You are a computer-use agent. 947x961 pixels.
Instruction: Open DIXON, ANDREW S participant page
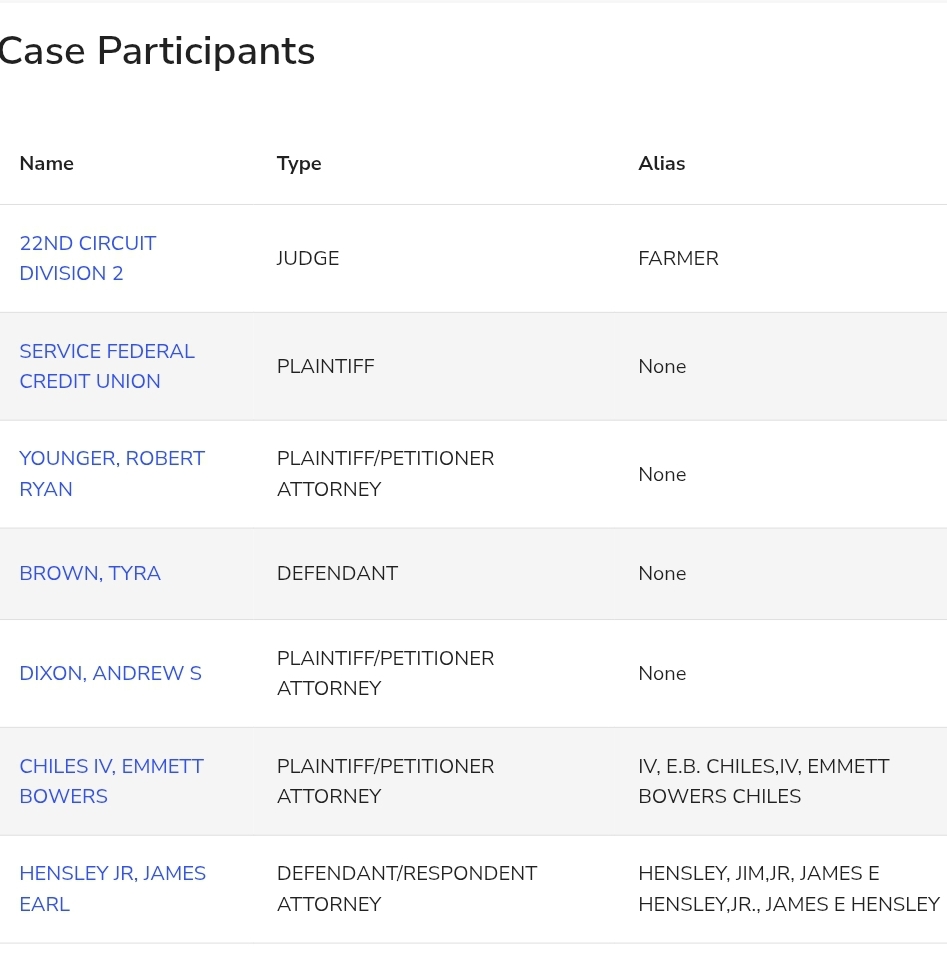(110, 673)
